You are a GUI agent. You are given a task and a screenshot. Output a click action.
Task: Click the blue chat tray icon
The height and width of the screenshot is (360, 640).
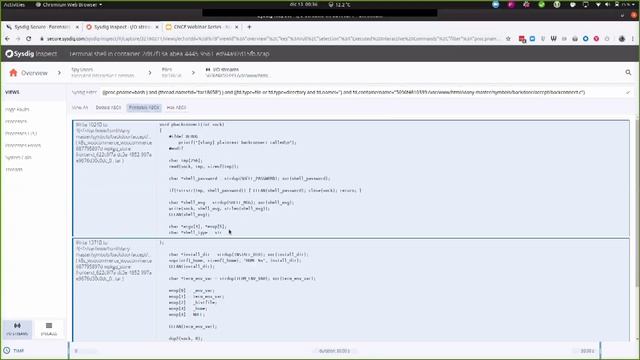click(496, 4)
